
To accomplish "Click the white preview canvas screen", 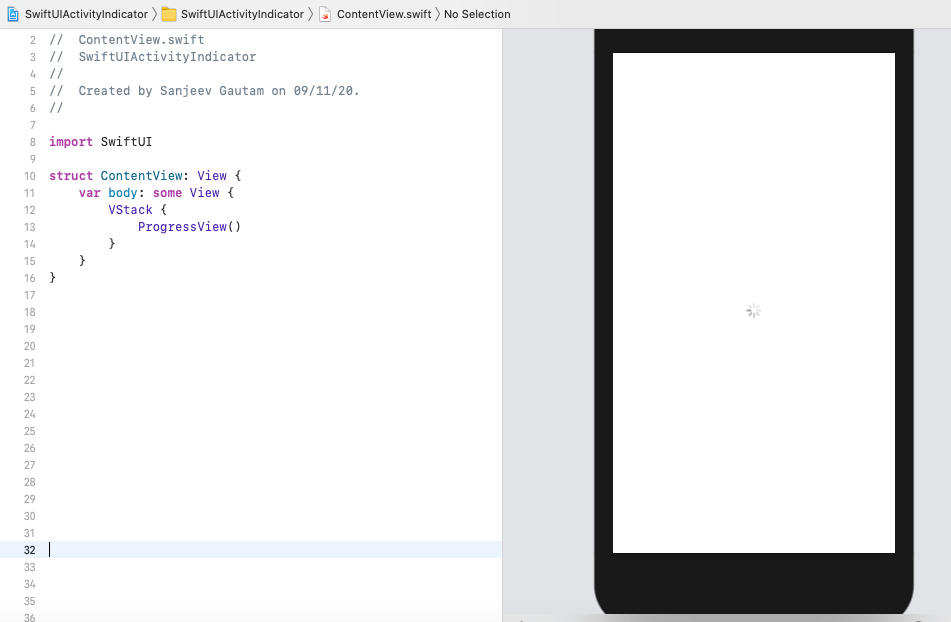I will coord(754,303).
